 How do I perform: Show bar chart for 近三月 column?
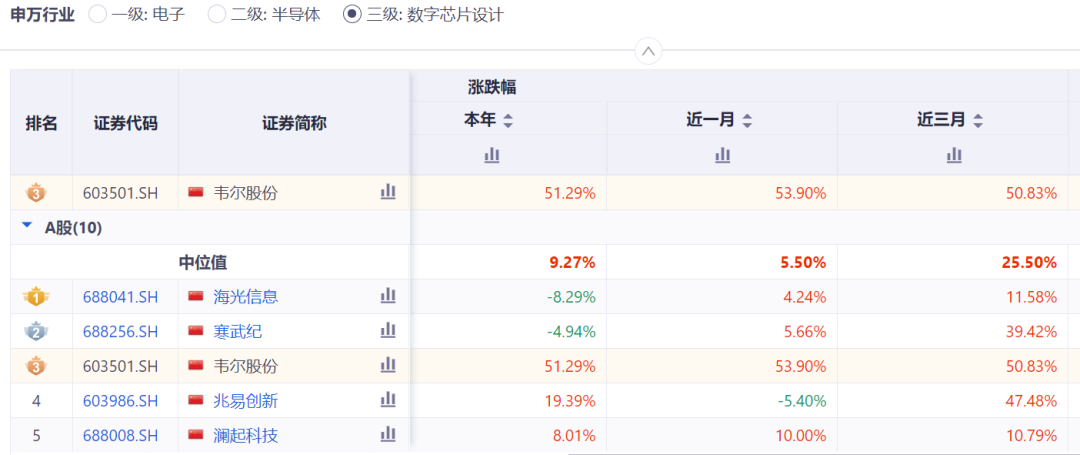coord(954,155)
